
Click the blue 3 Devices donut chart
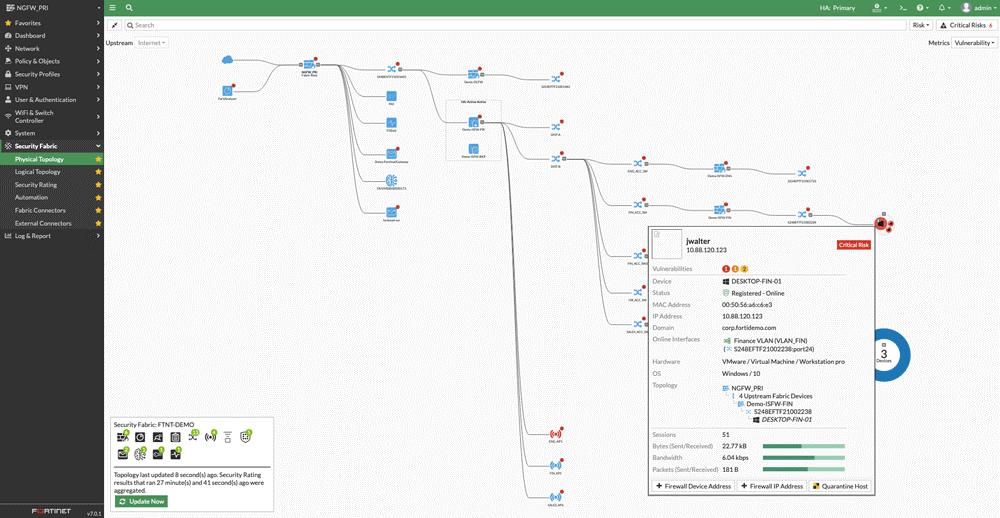(x=884, y=355)
